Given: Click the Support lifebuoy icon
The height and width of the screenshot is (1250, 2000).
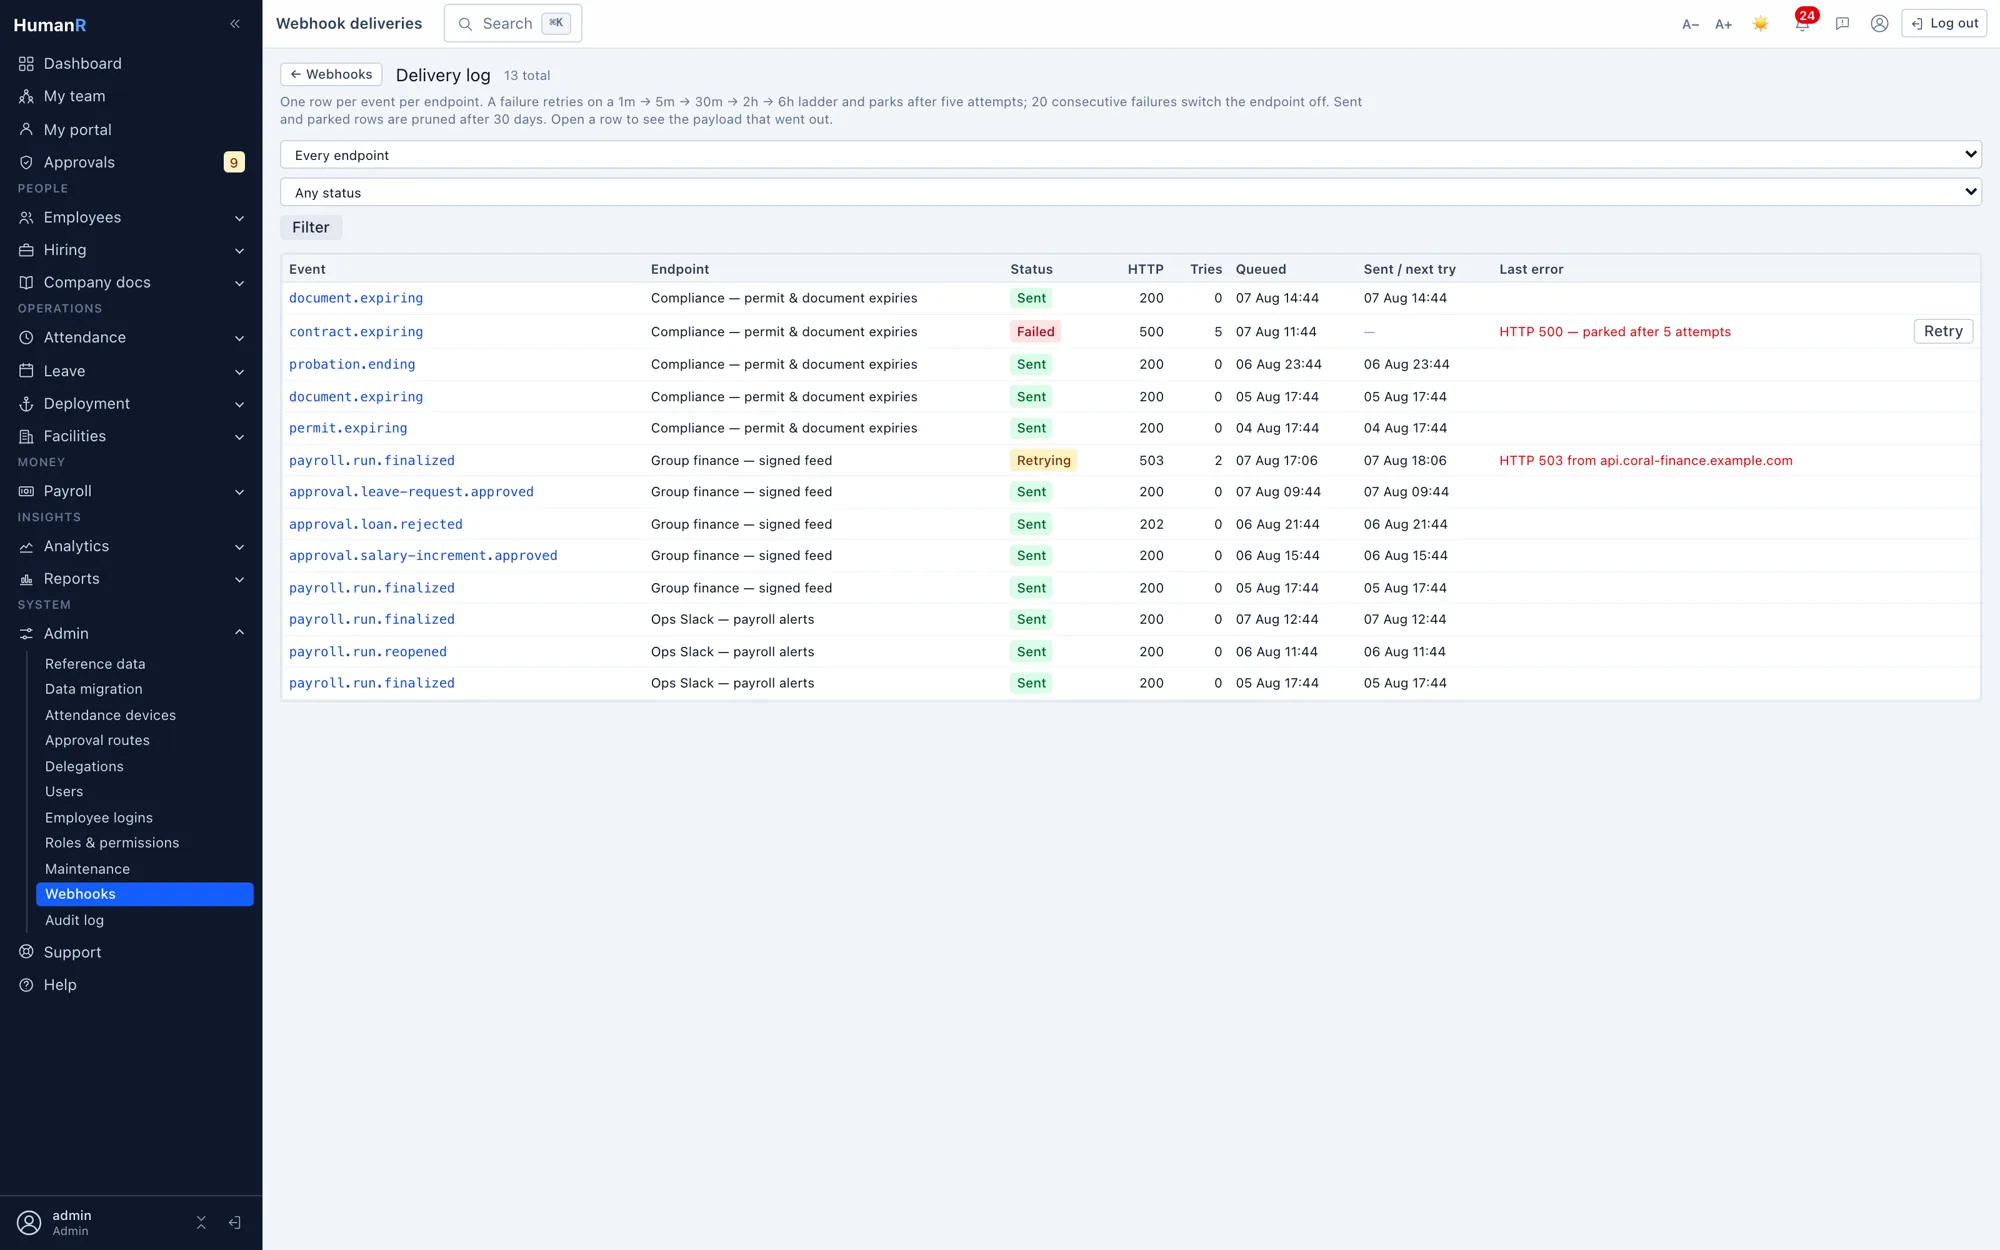Looking at the screenshot, I should click(x=26, y=952).
